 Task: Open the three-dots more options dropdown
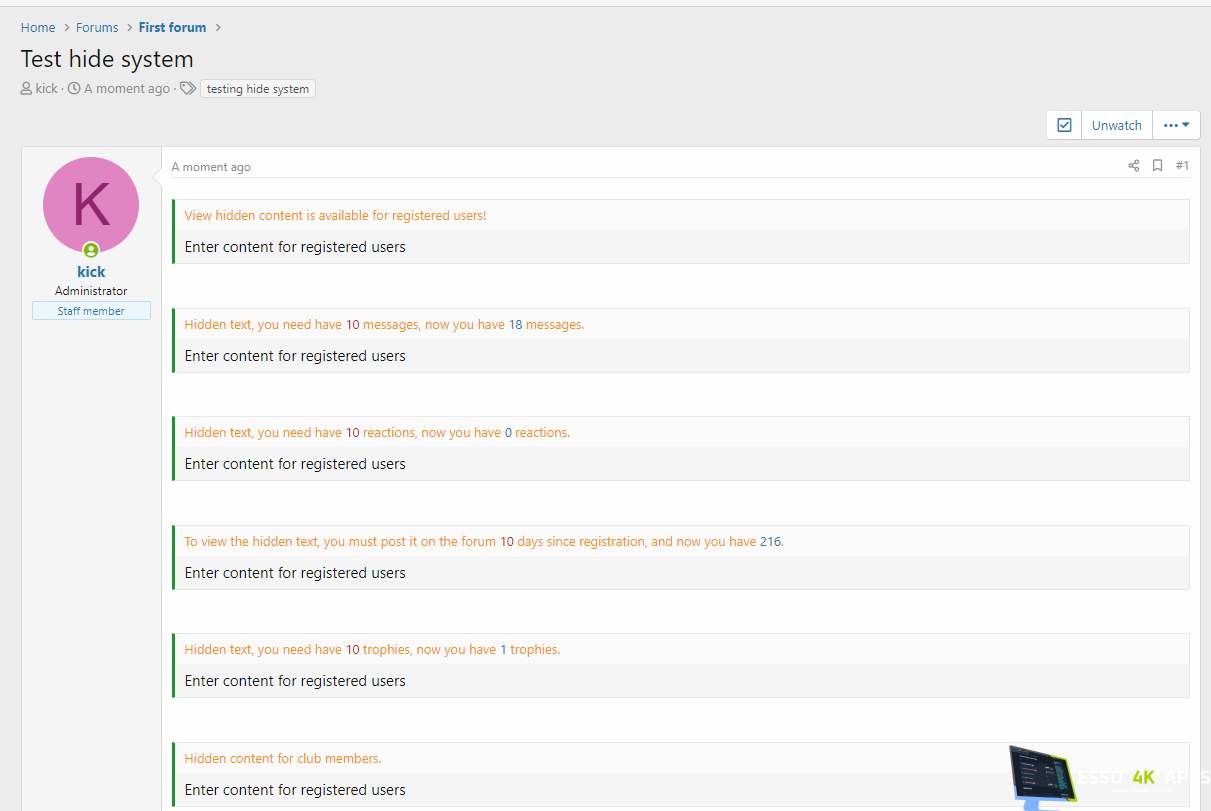tap(1176, 125)
